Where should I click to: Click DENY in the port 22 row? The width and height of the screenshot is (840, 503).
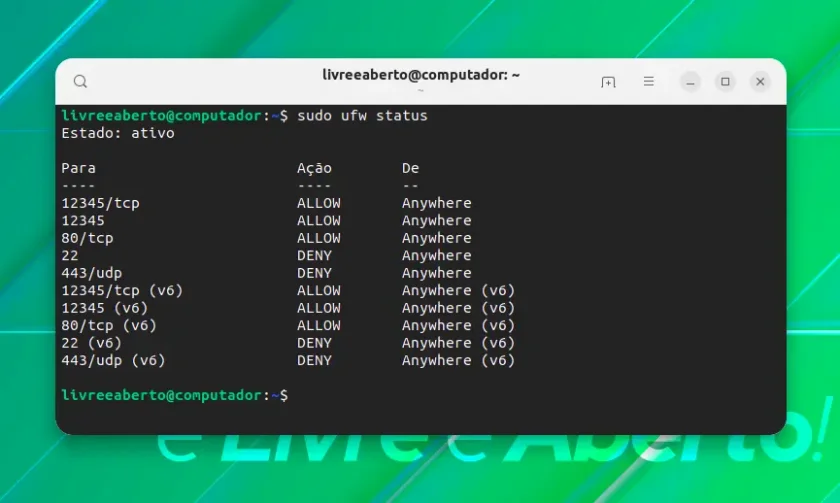(x=314, y=256)
